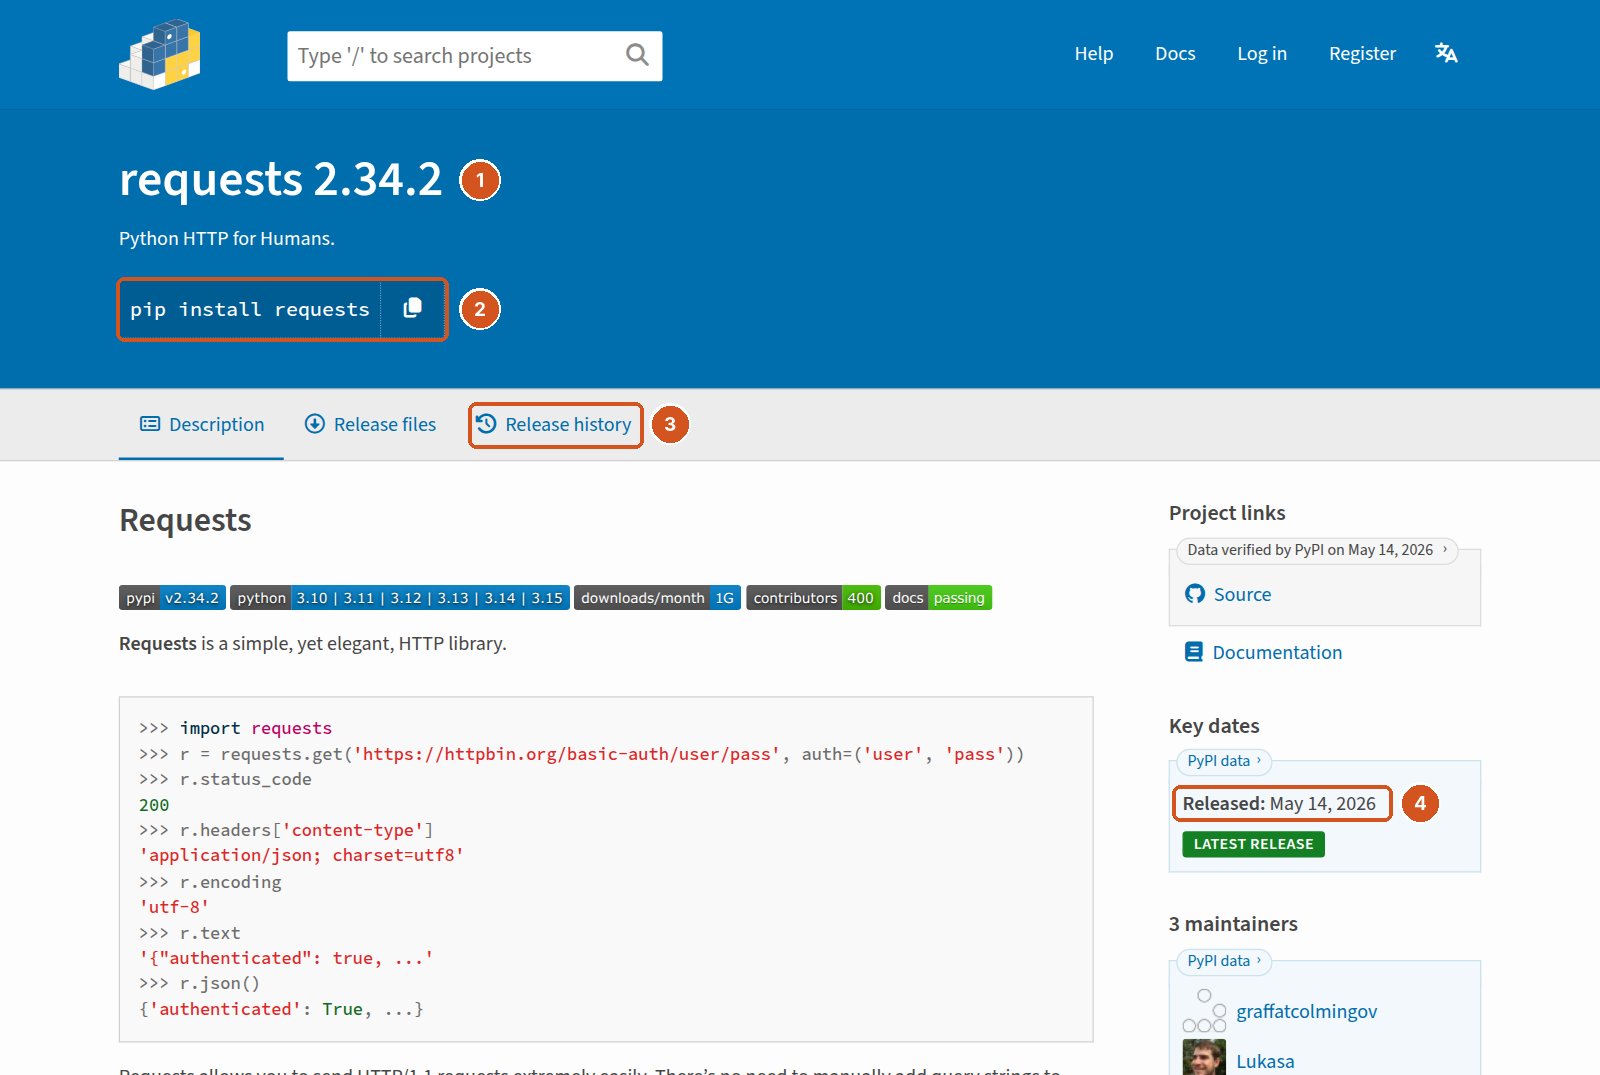Click Lukasa's avatar photo
This screenshot has width=1600, height=1075.
pos(1204,1058)
